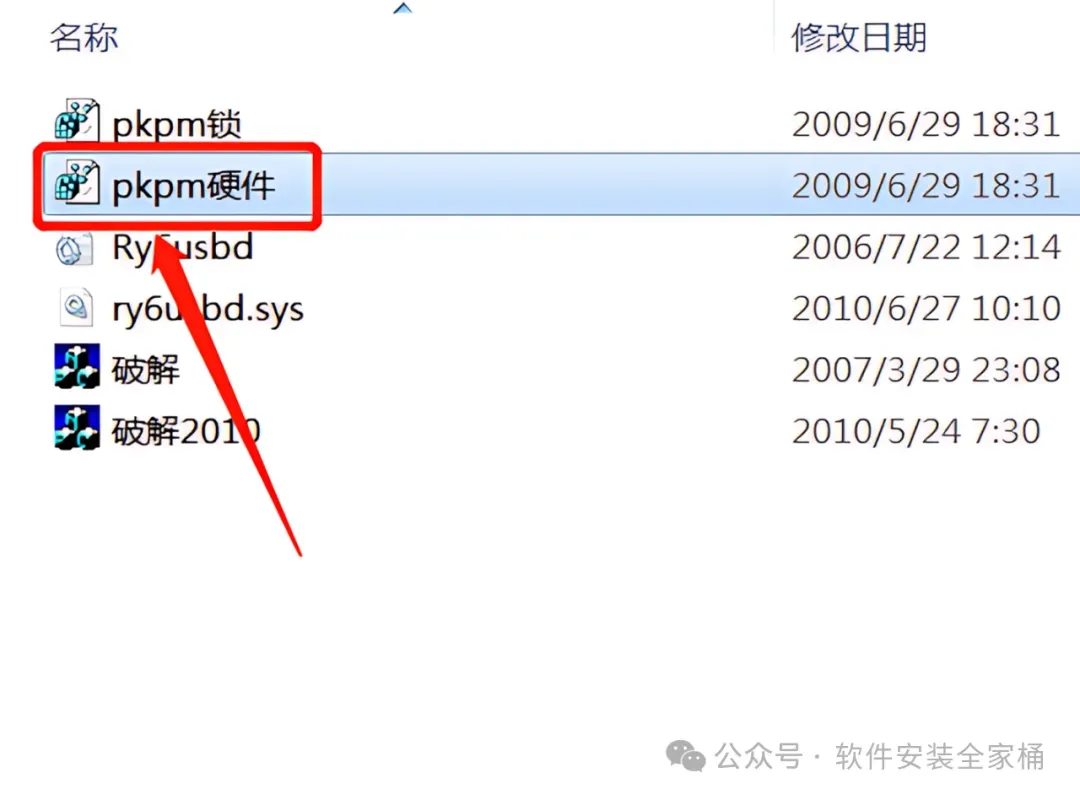Click the pkpm硬件 registry file icon
The height and width of the screenshot is (800, 1080).
click(x=76, y=182)
